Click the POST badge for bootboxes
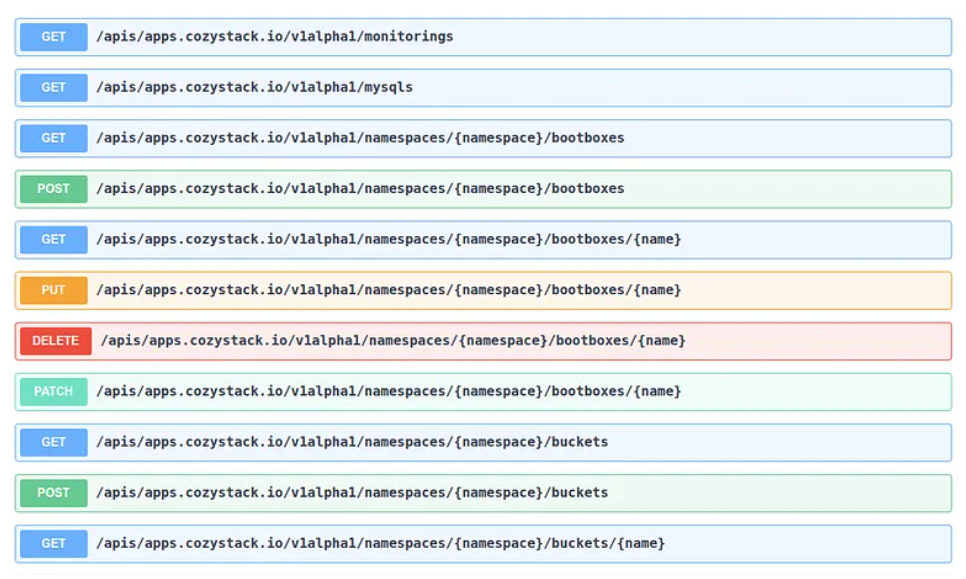 coord(53,189)
